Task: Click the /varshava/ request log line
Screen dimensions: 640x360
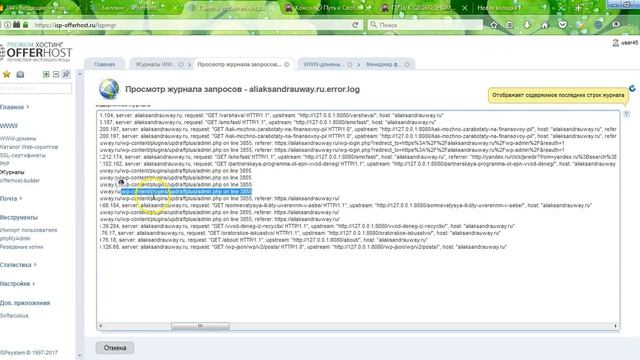Action: tap(271, 115)
